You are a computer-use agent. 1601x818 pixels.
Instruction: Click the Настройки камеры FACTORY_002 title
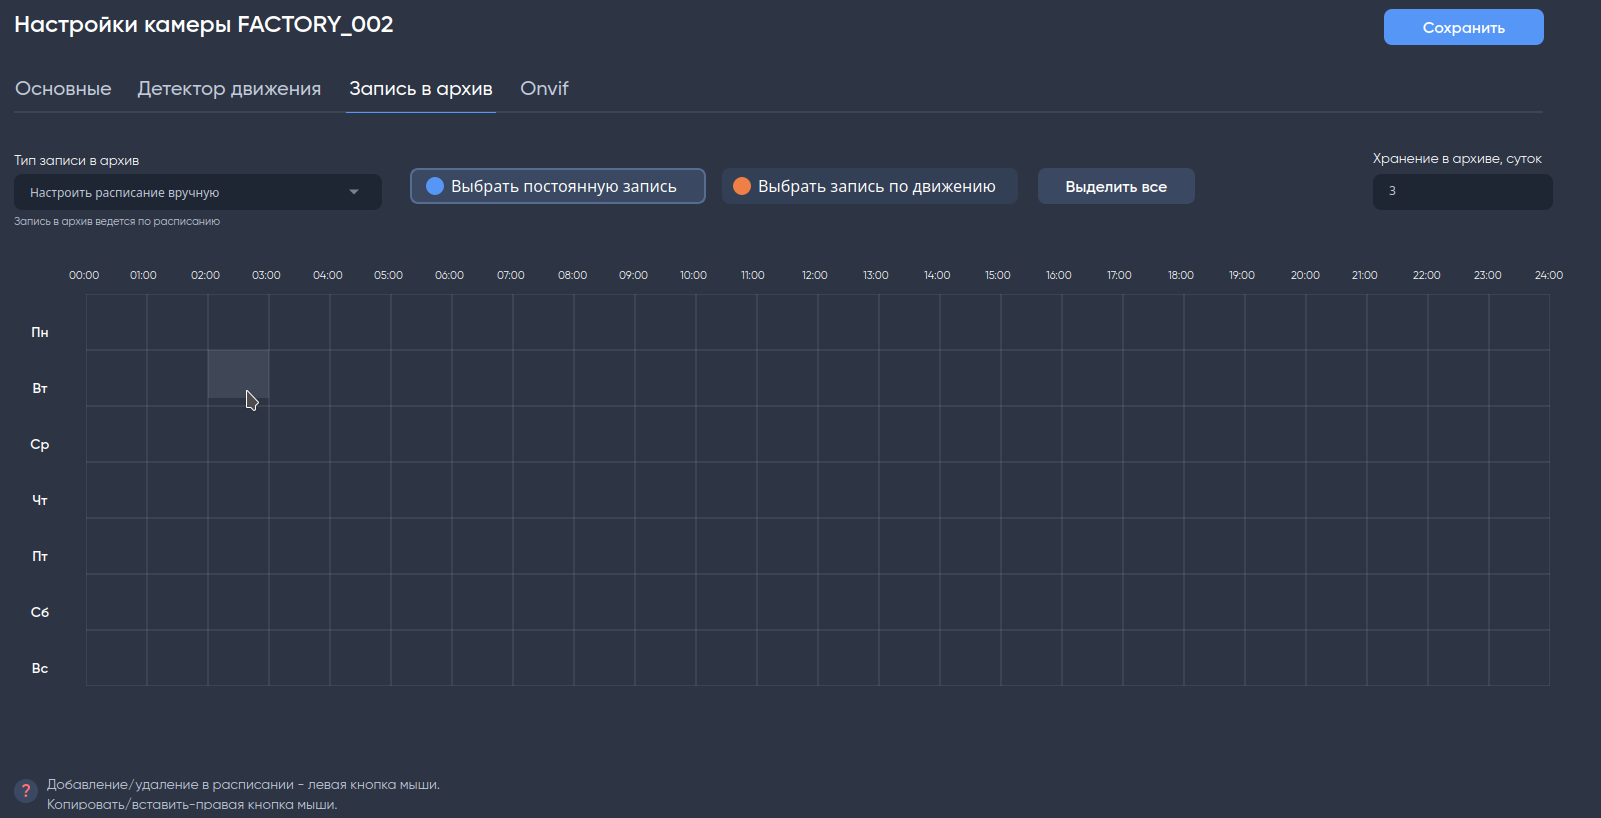click(x=204, y=25)
